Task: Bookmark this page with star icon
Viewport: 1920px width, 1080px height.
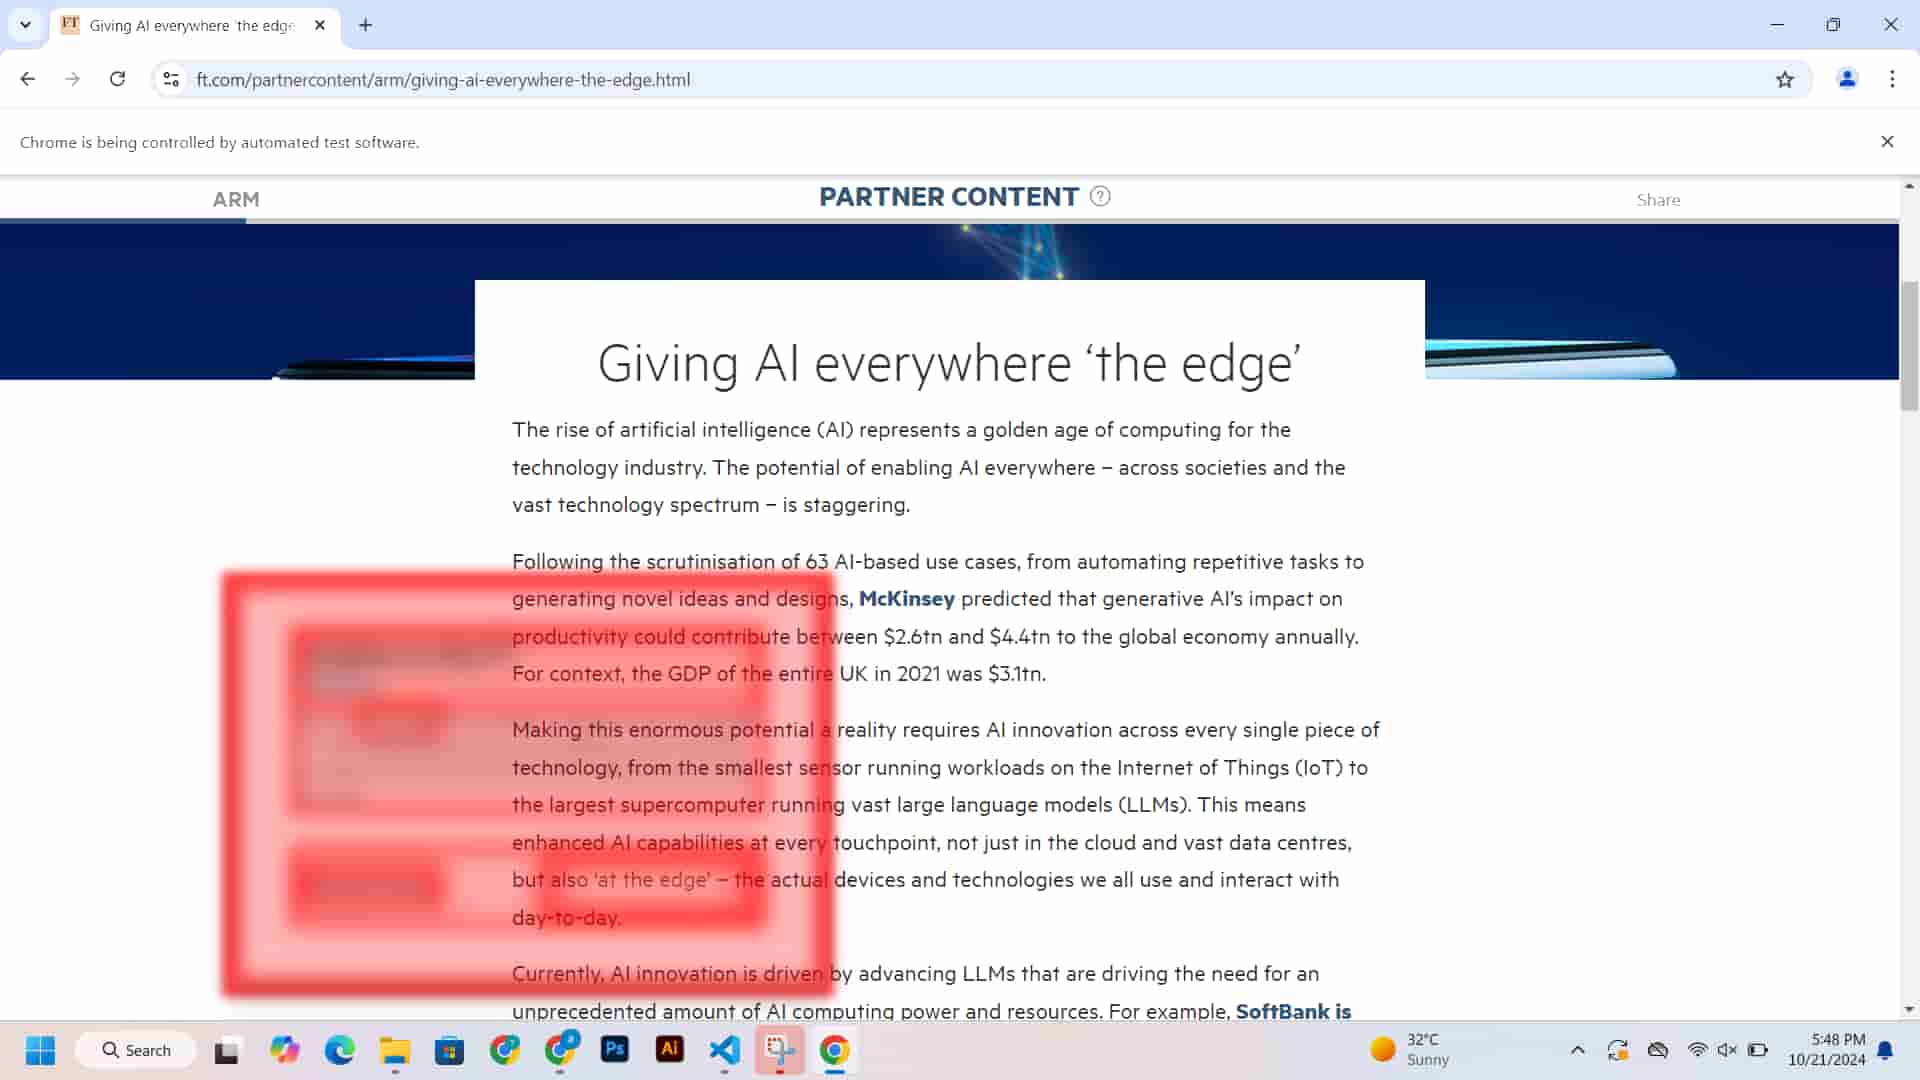Action: pos(1785,80)
